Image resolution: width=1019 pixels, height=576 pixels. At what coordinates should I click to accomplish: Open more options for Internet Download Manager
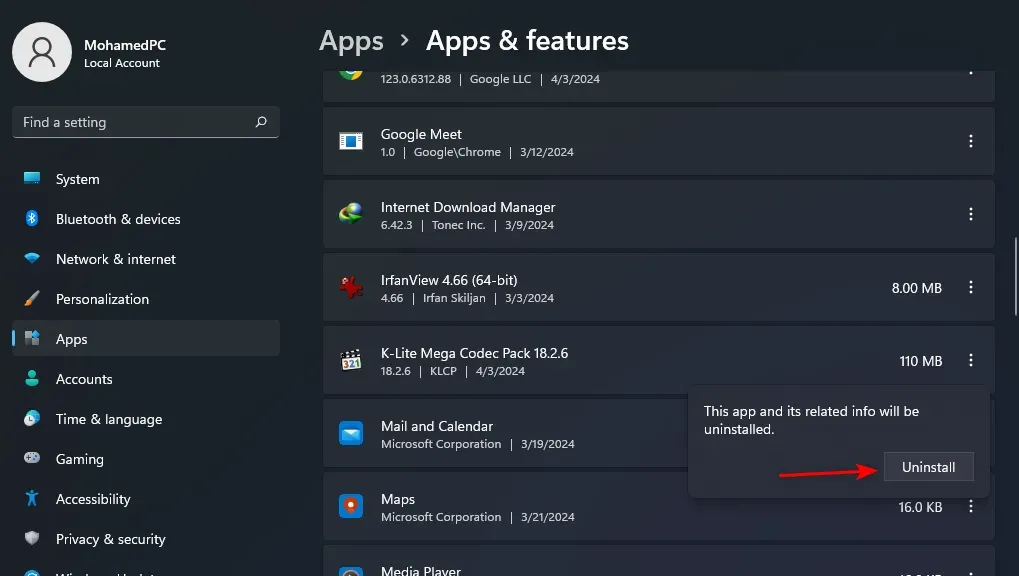[971, 214]
